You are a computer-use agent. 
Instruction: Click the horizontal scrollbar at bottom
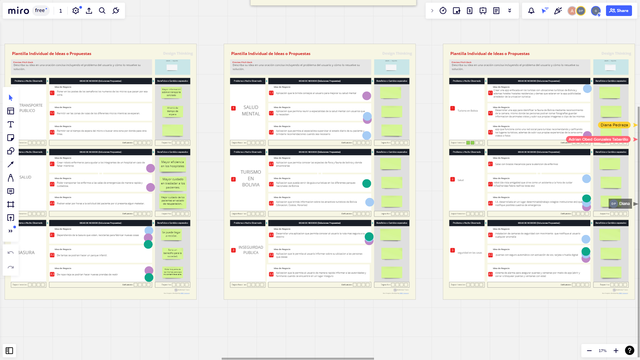coord(298,358)
